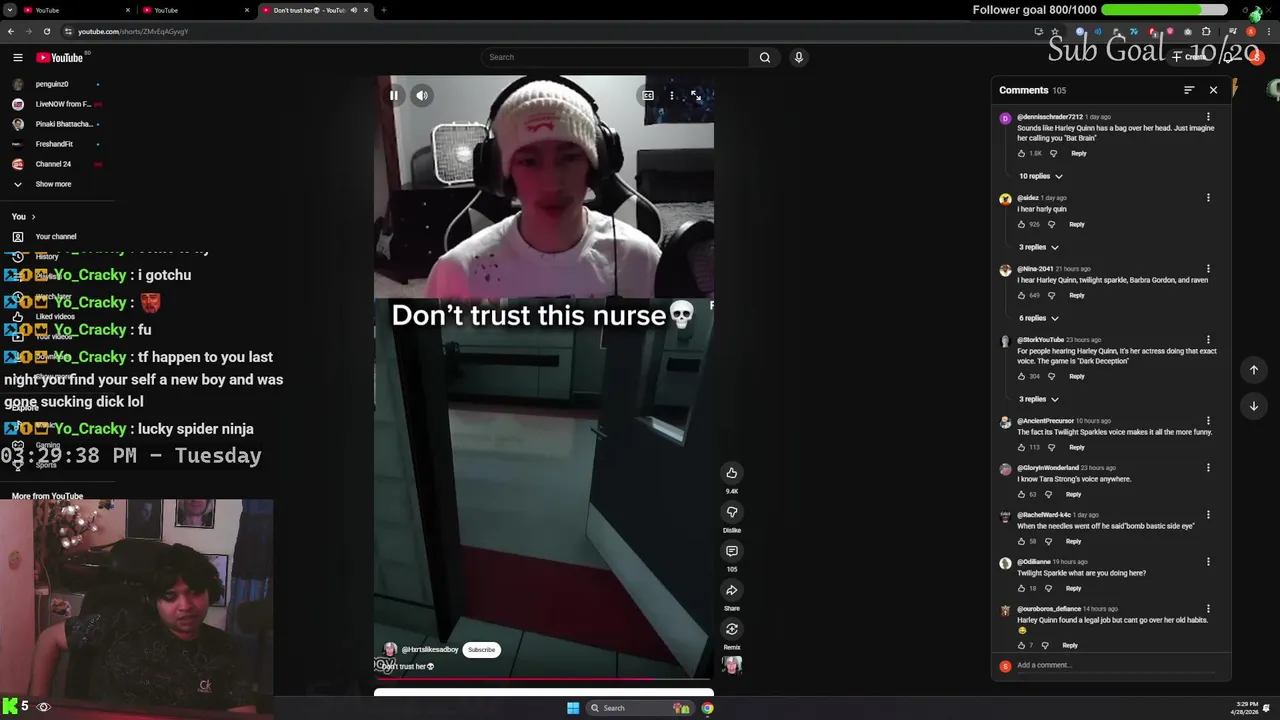Reply to dennisschrader7212's comment
Viewport: 1280px width, 720px height.
(x=1078, y=153)
